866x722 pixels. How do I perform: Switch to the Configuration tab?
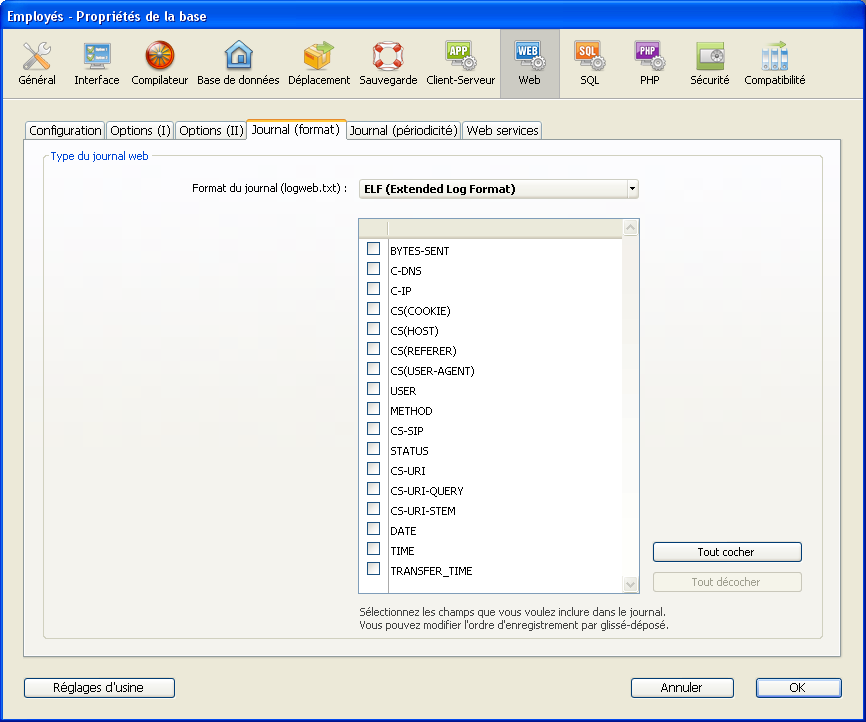click(65, 130)
